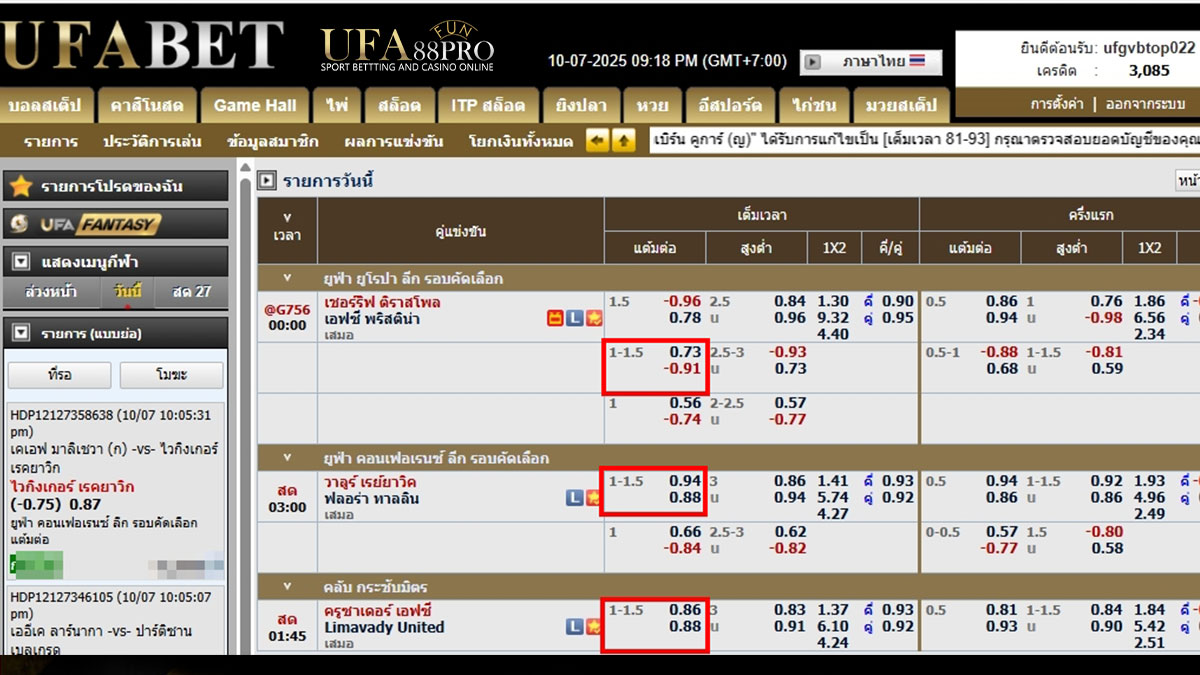The image size is (1200, 675).
Task: Favorite the วาลูร์ เรย์ยาวิค match star
Action: [x=593, y=498]
